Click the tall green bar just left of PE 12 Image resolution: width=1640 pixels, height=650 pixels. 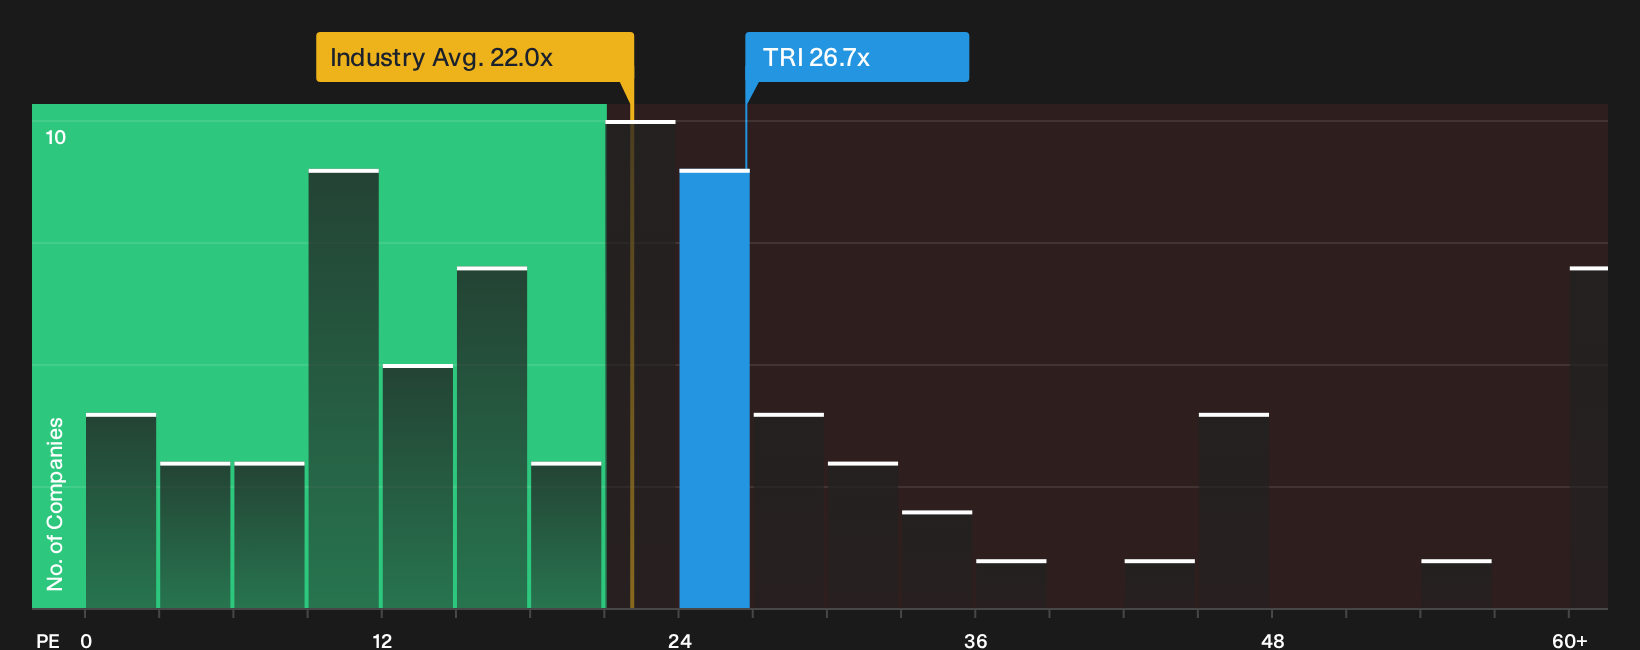344,389
